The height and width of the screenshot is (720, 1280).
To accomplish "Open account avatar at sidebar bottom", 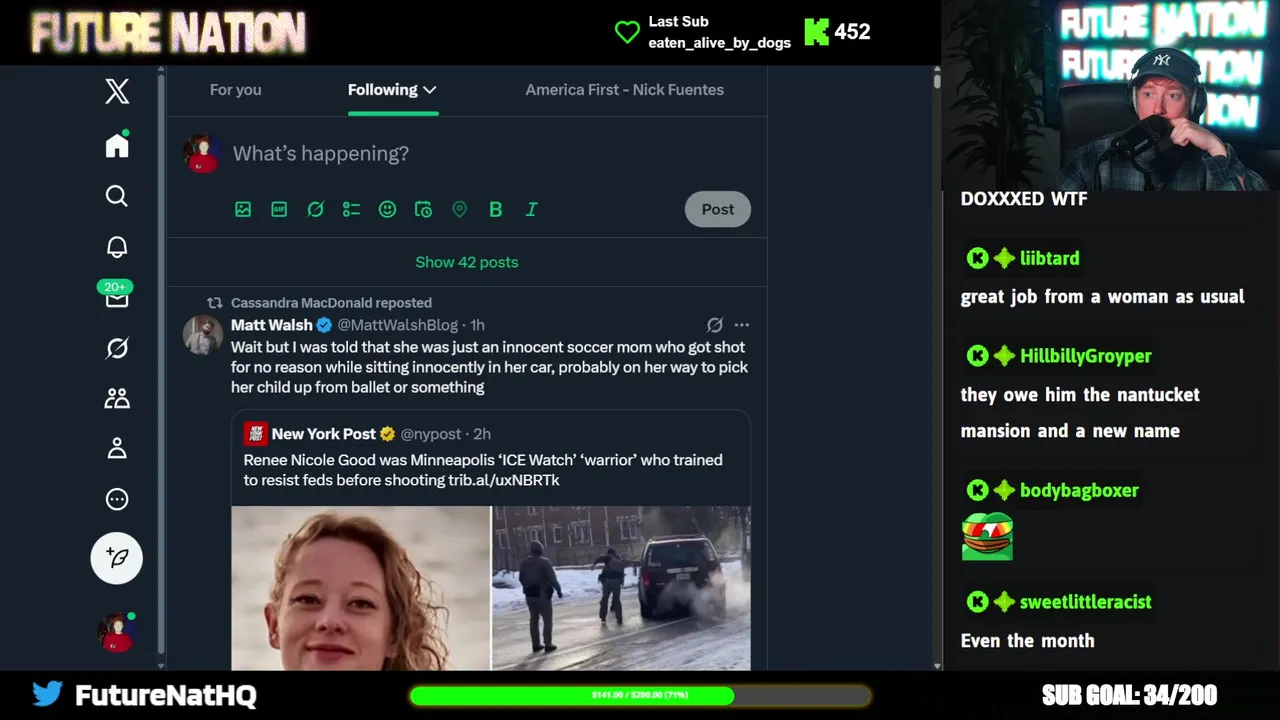I will click(x=116, y=632).
